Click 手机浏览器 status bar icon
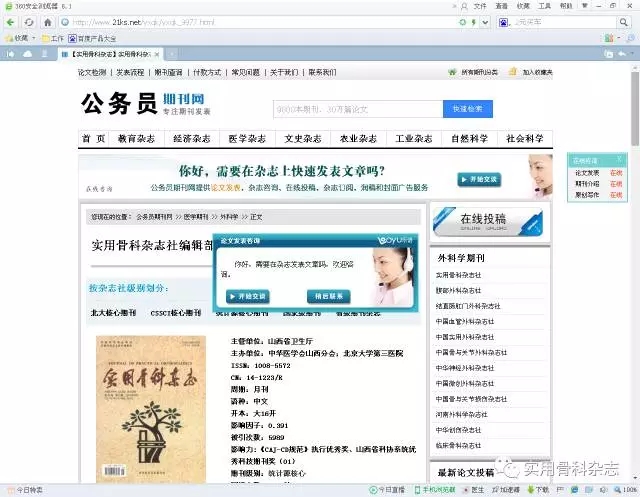Screen dimensions: 640x497 [x=435, y=490]
